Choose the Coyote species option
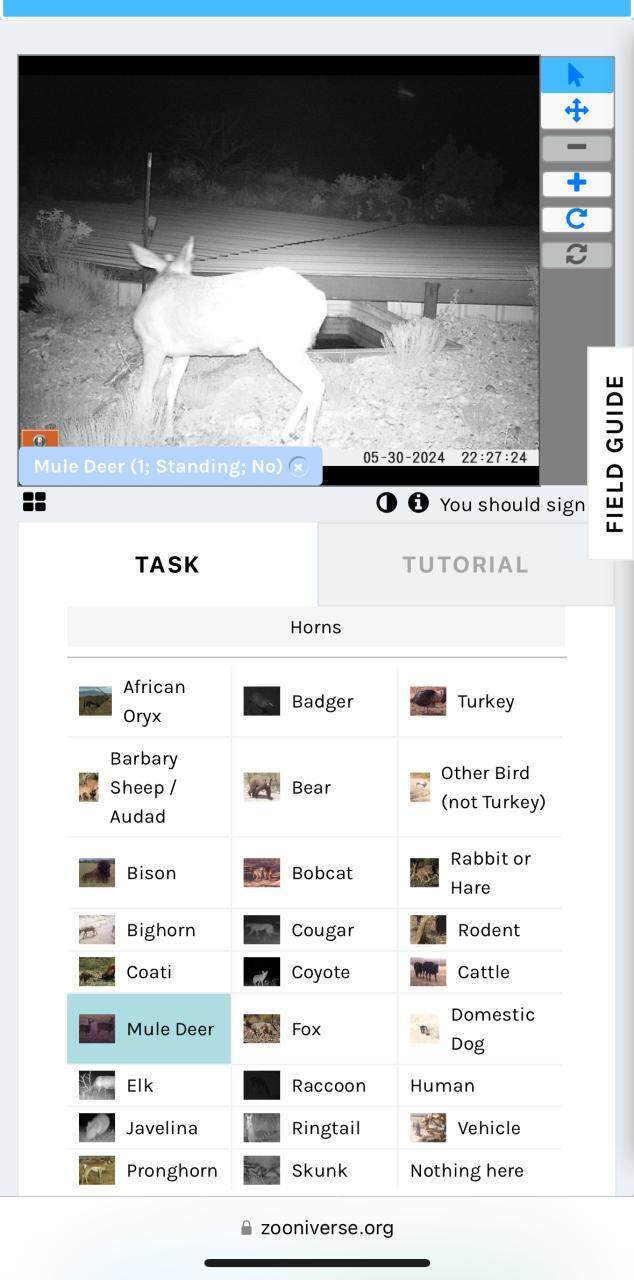 pyautogui.click(x=314, y=972)
